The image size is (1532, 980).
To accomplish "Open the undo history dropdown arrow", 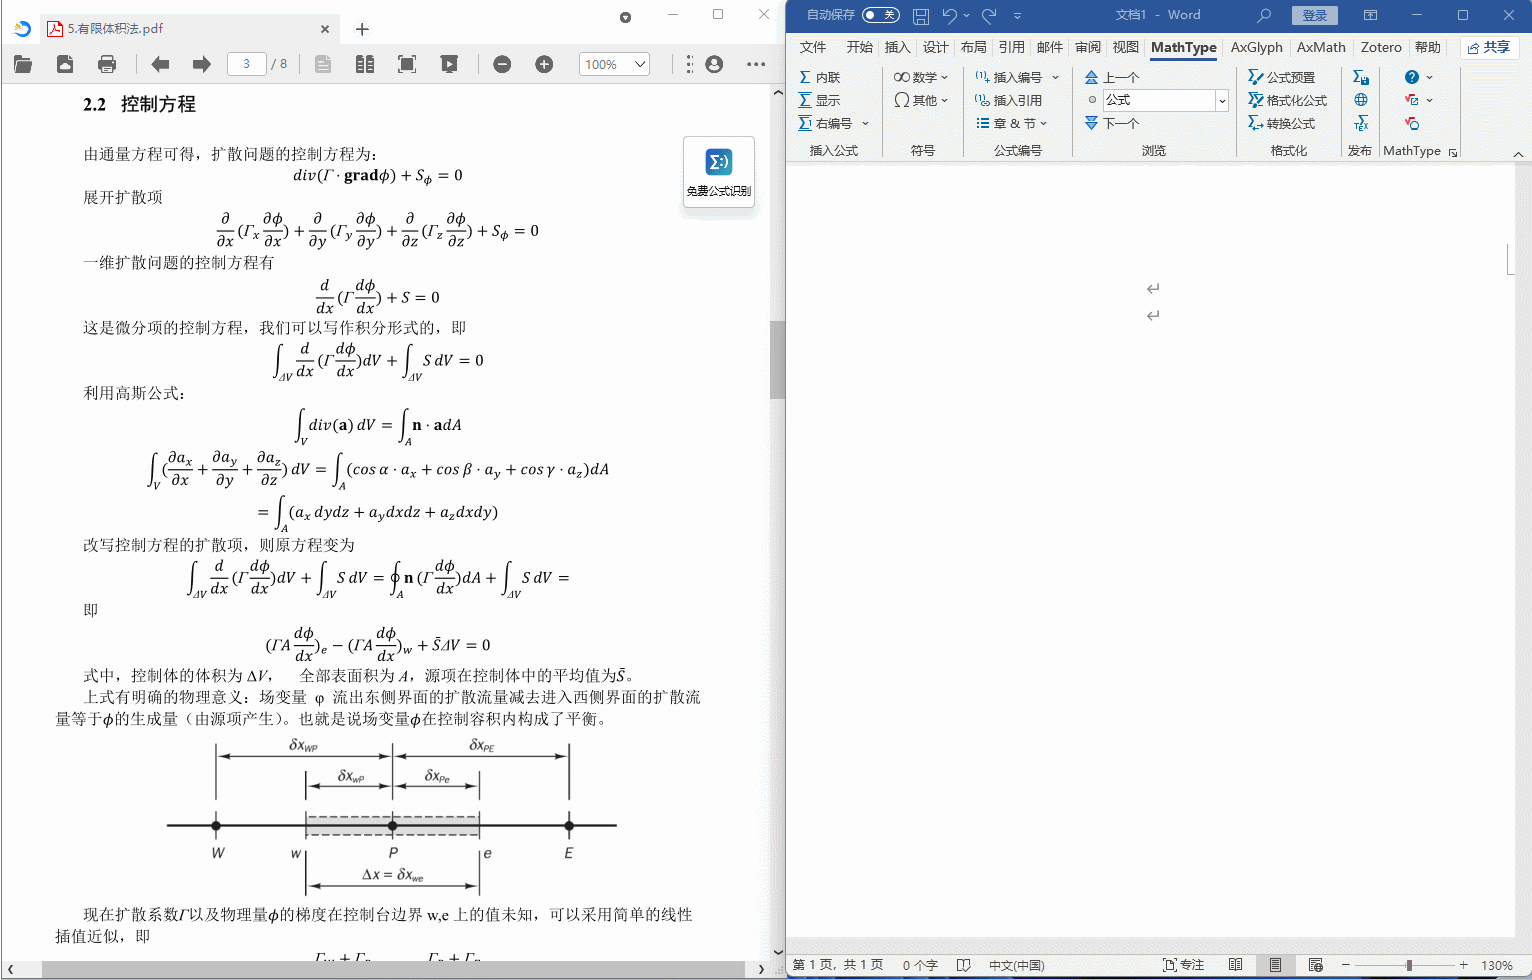I will coord(966,15).
